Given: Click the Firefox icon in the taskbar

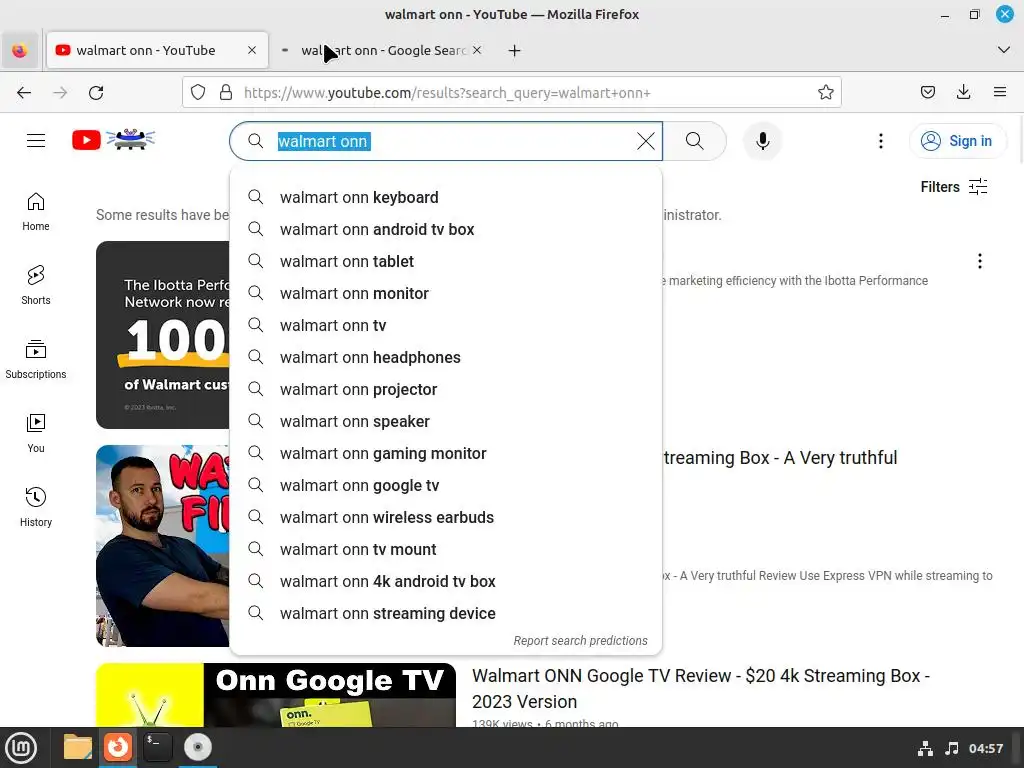Looking at the screenshot, I should [x=118, y=747].
